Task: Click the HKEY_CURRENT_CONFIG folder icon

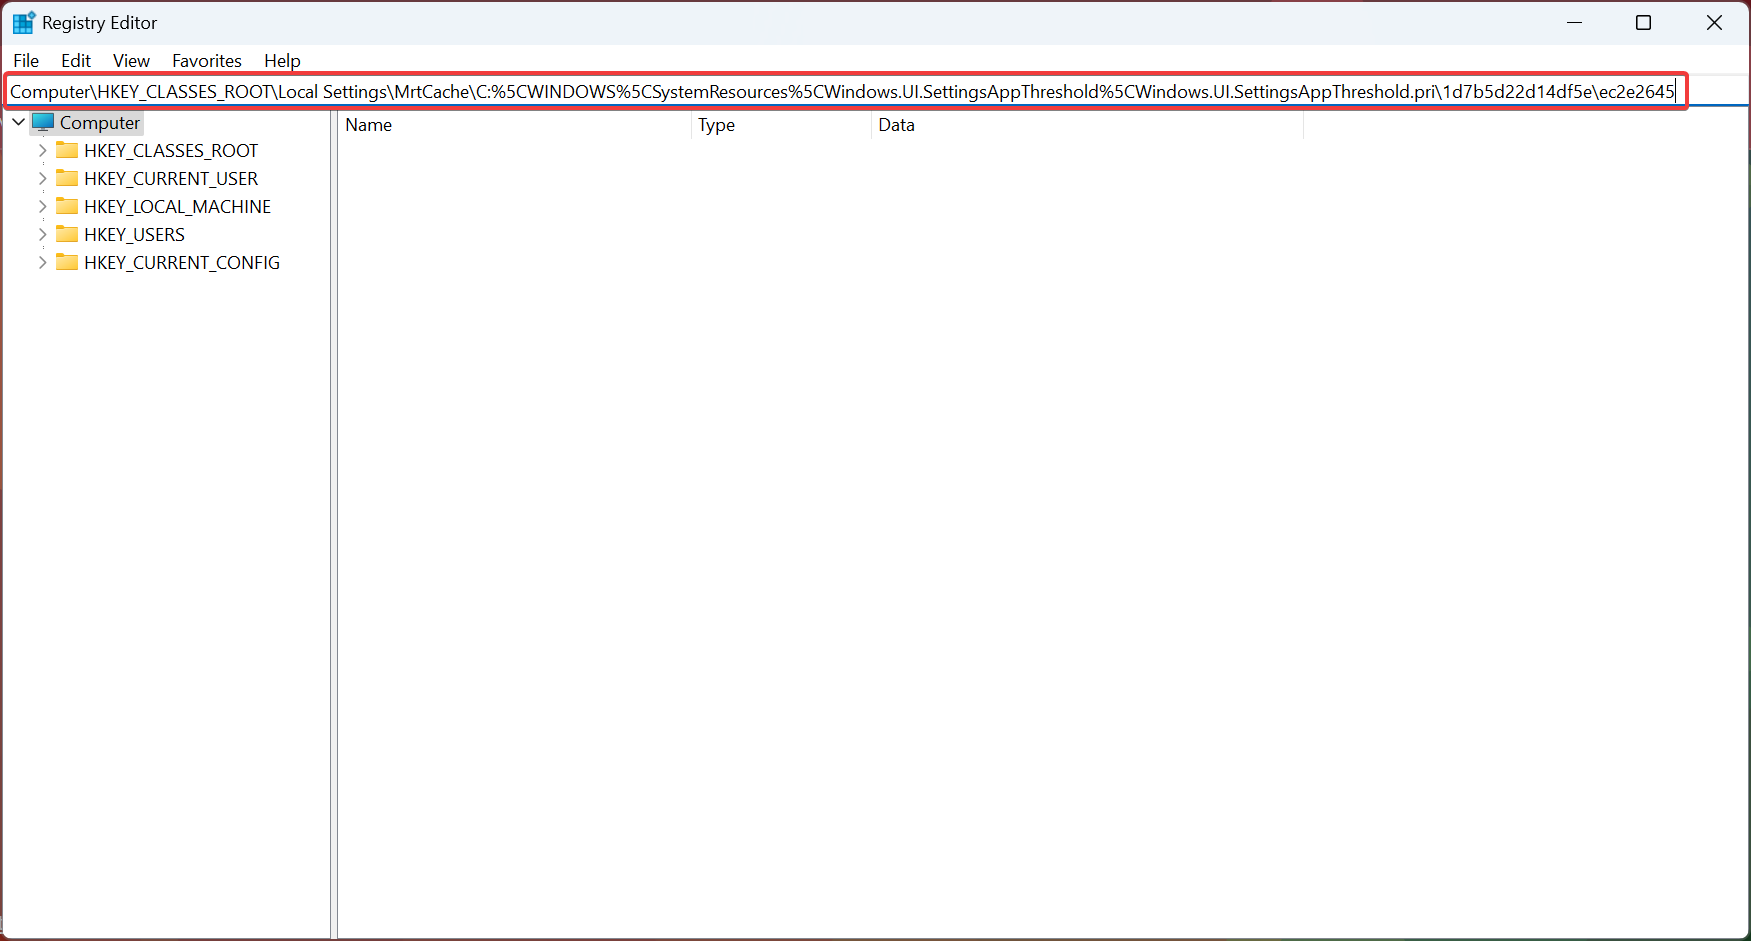Action: click(67, 262)
